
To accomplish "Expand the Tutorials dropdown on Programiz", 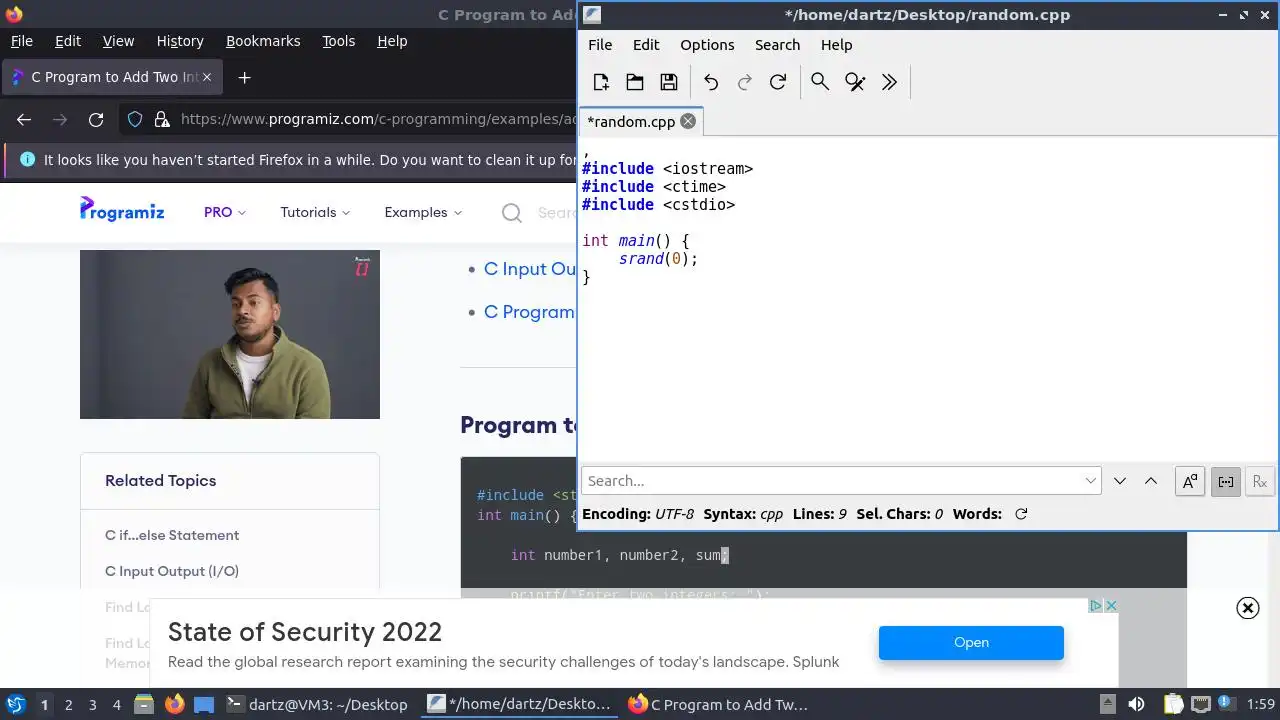I will 315,212.
